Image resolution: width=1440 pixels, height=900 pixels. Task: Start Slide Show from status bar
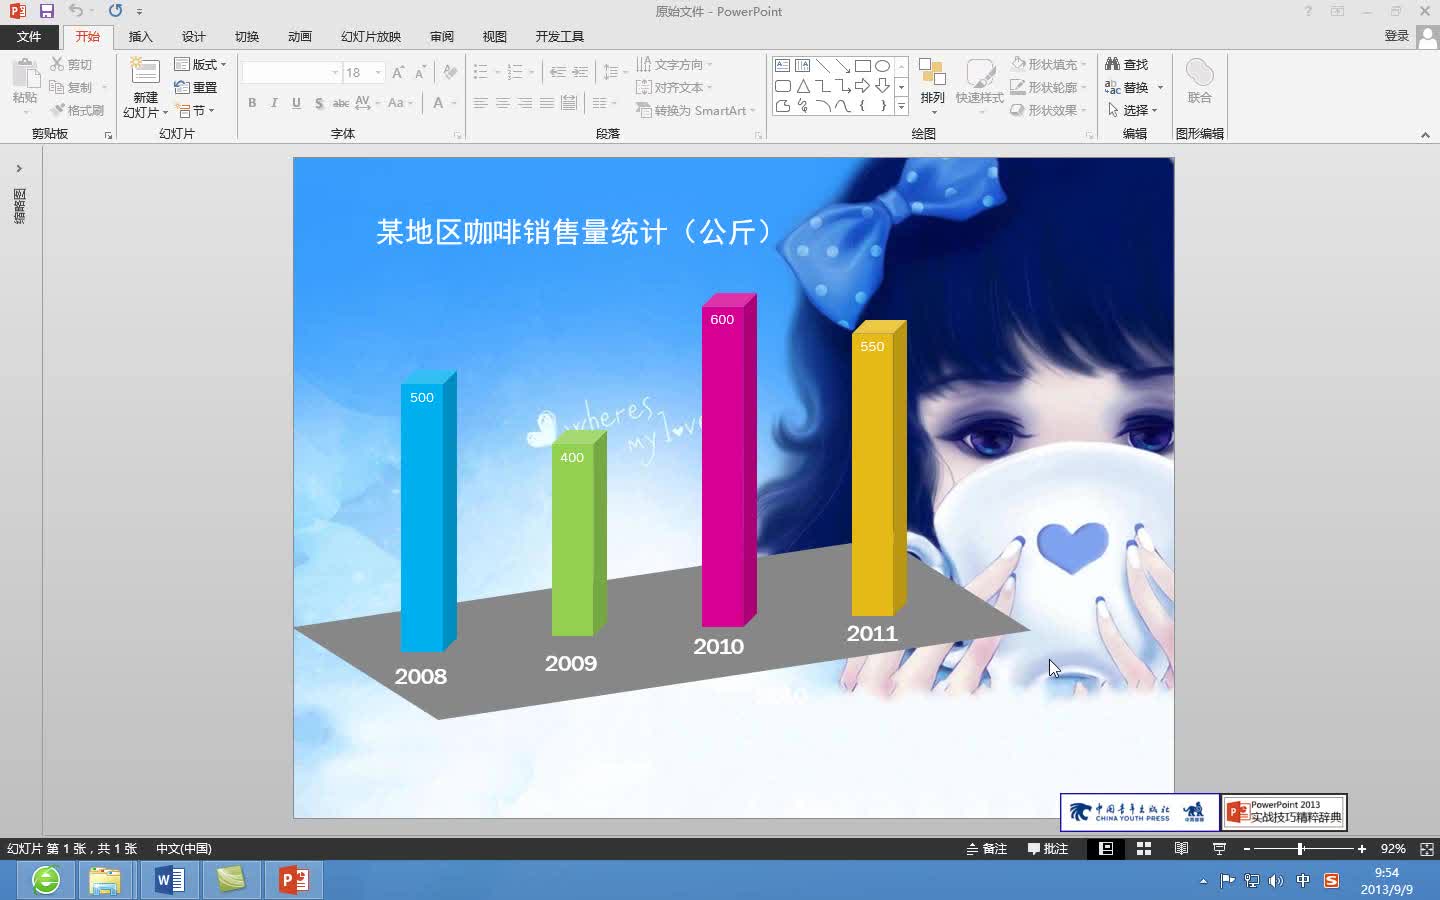[x=1218, y=848]
